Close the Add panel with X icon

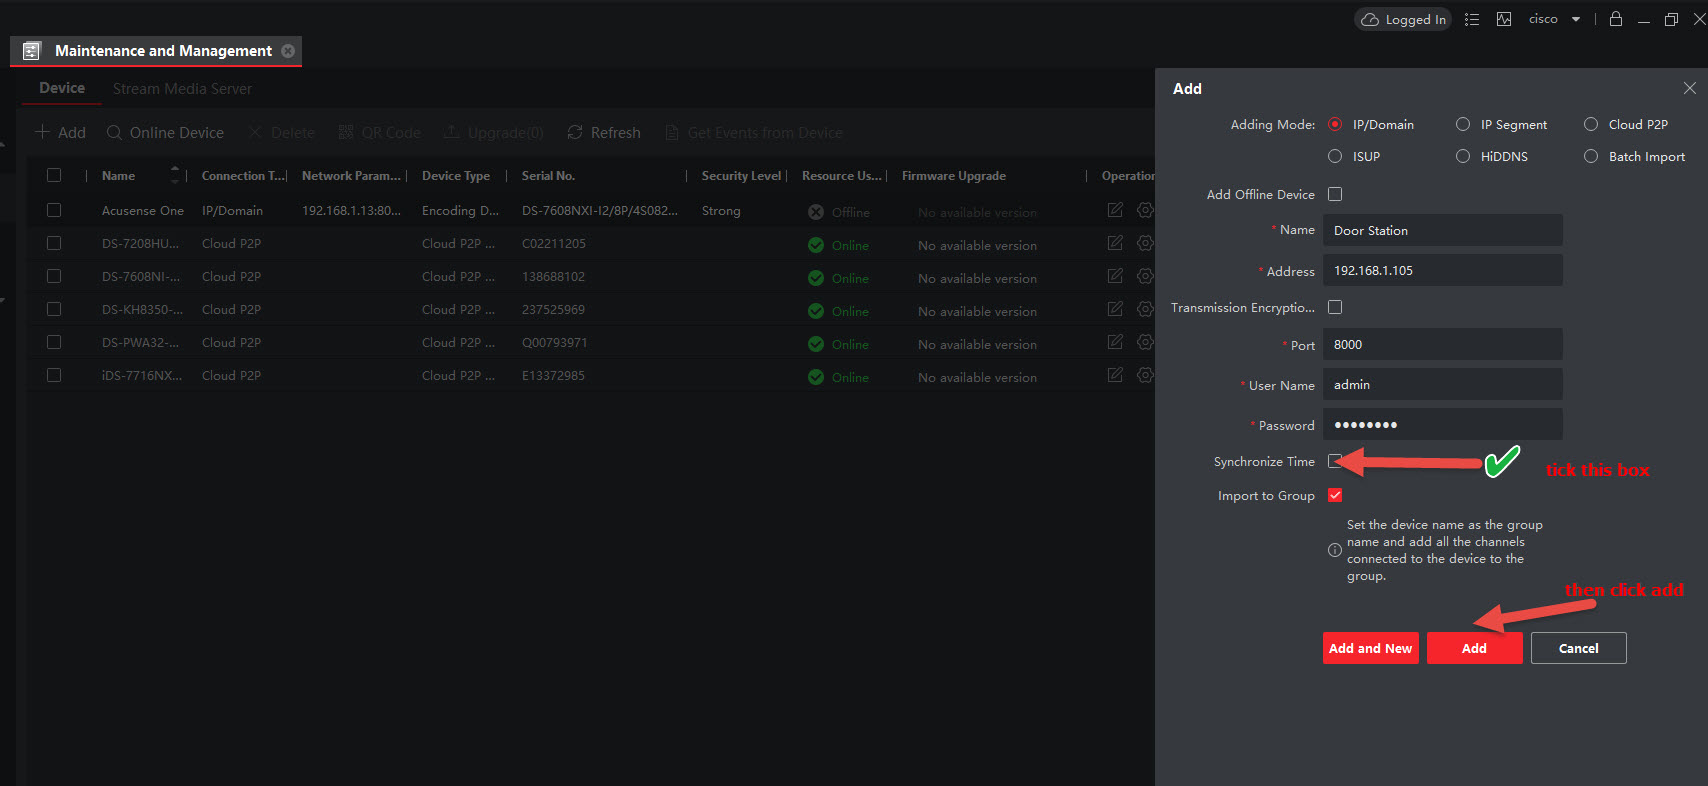1689,88
